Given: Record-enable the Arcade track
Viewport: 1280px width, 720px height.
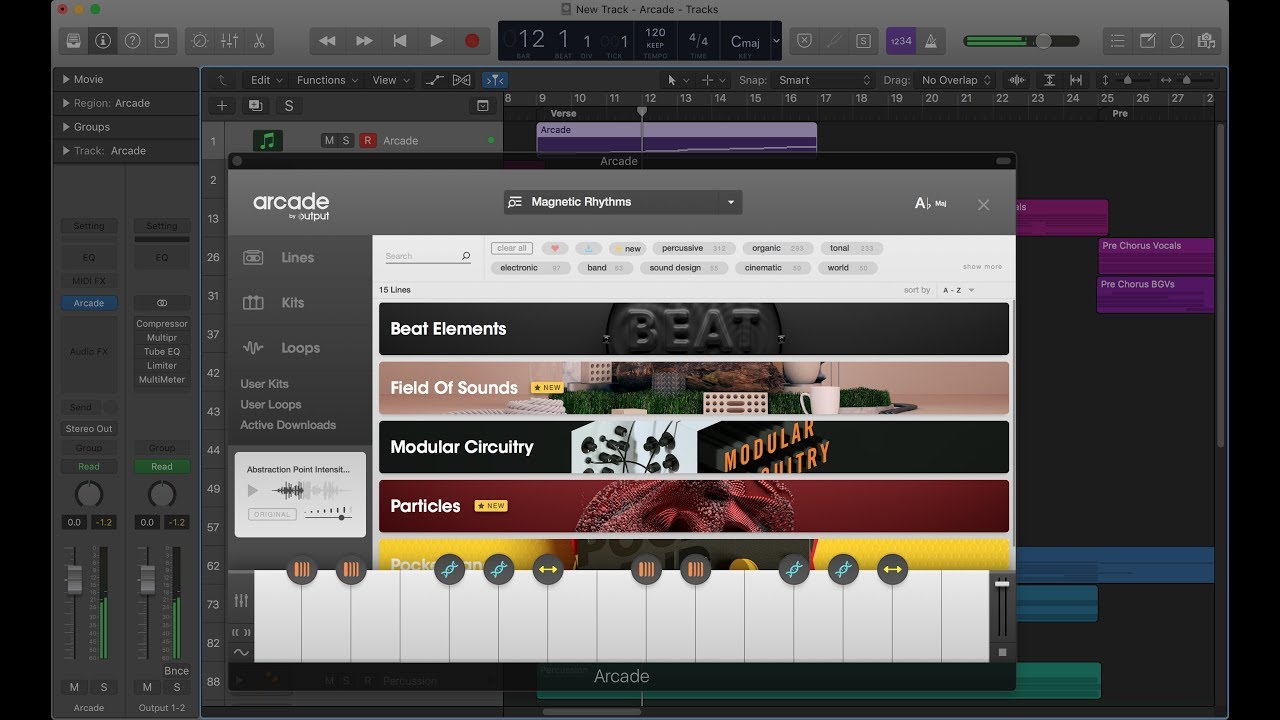Looking at the screenshot, I should pos(367,140).
